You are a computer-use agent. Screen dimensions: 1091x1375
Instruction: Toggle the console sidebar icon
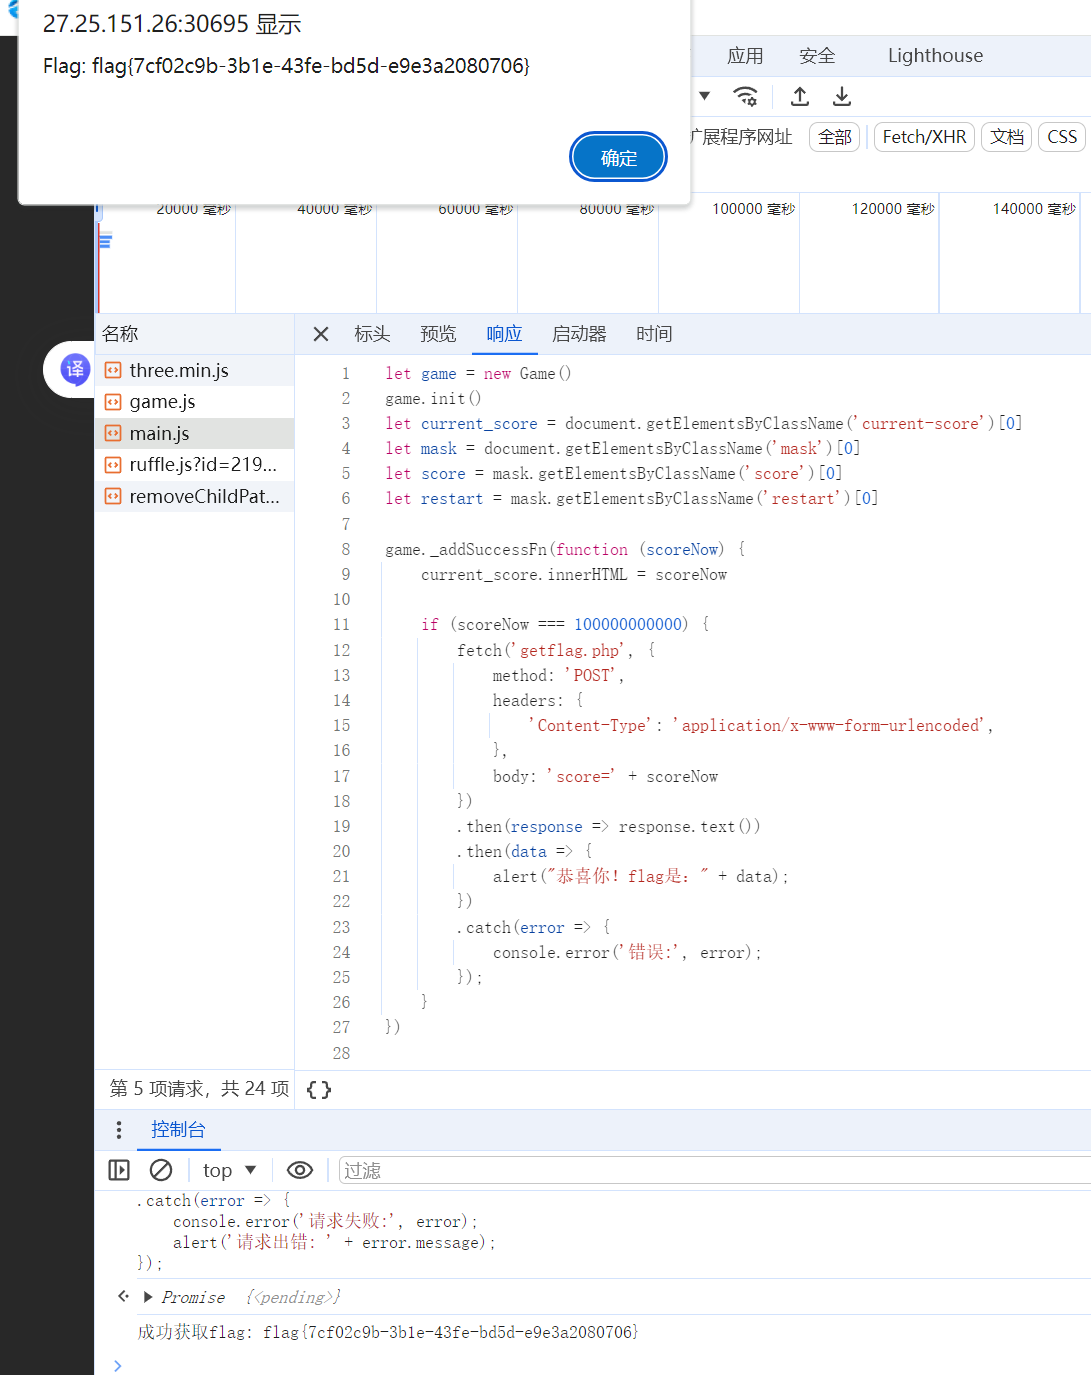tap(119, 1170)
